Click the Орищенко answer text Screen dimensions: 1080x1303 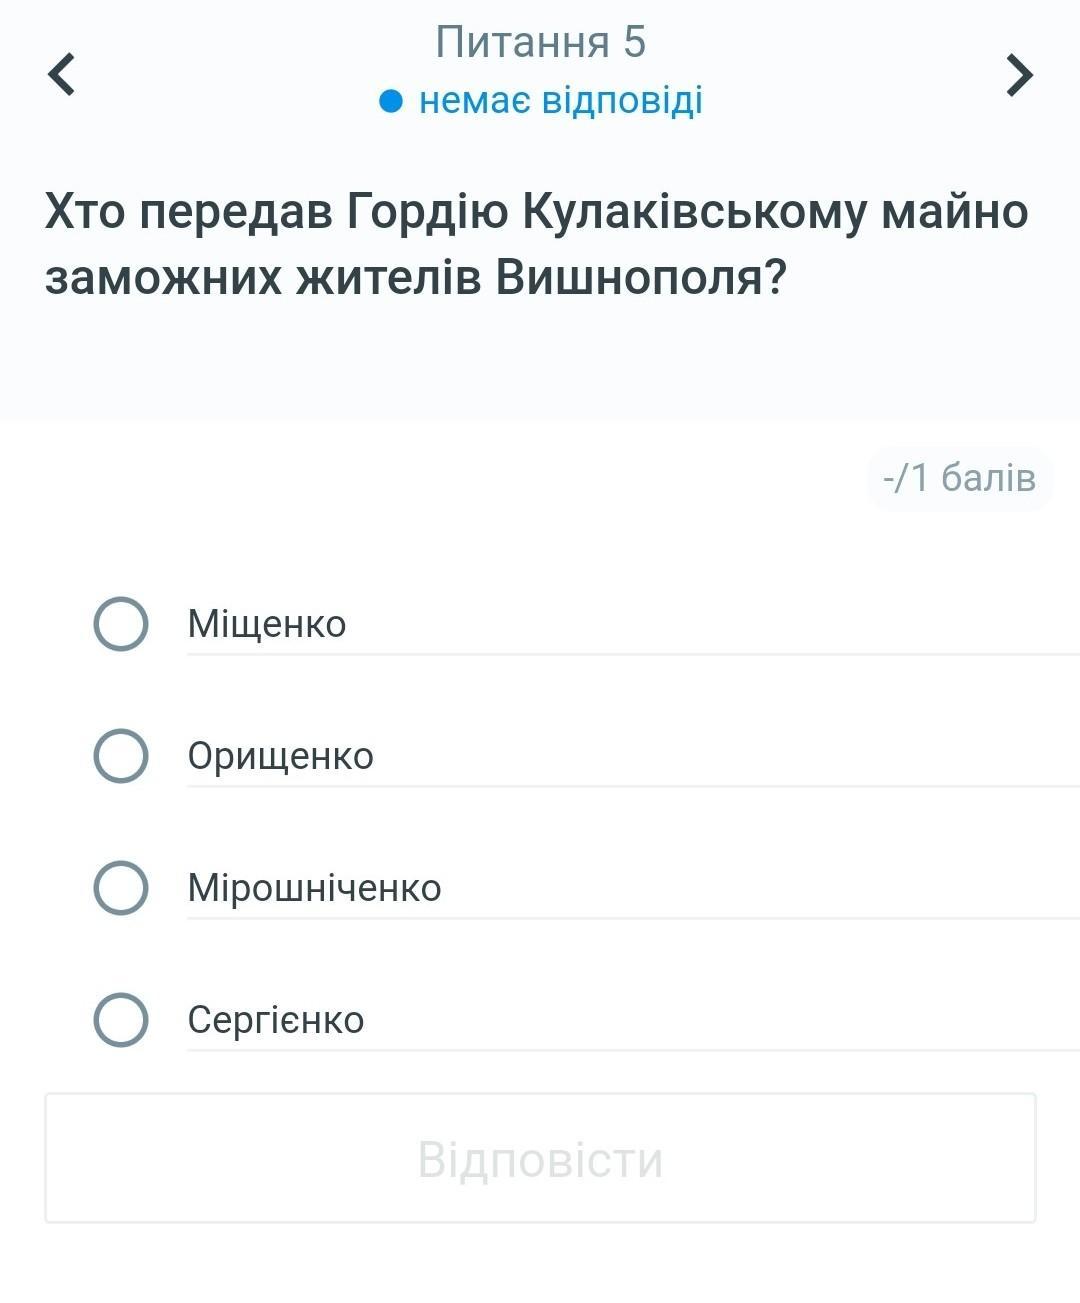pos(280,756)
